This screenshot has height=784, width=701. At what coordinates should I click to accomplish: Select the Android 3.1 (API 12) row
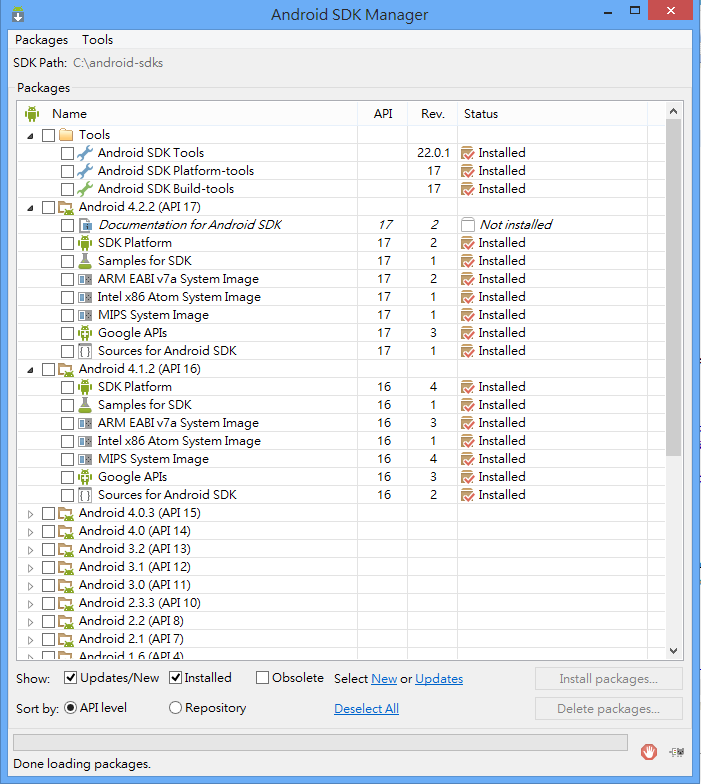(341, 567)
